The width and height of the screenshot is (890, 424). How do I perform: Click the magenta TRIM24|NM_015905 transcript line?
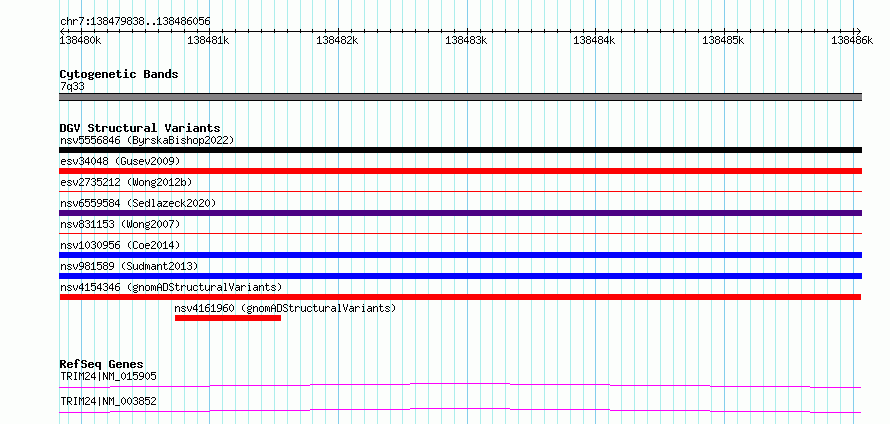coord(460,386)
